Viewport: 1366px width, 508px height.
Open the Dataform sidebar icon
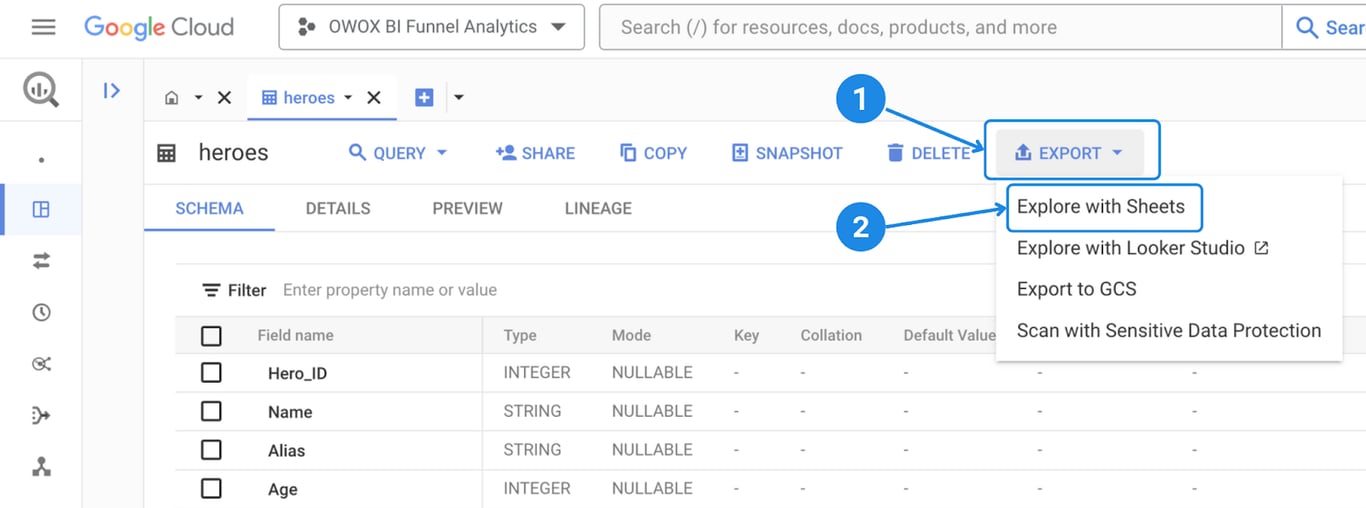click(x=41, y=416)
